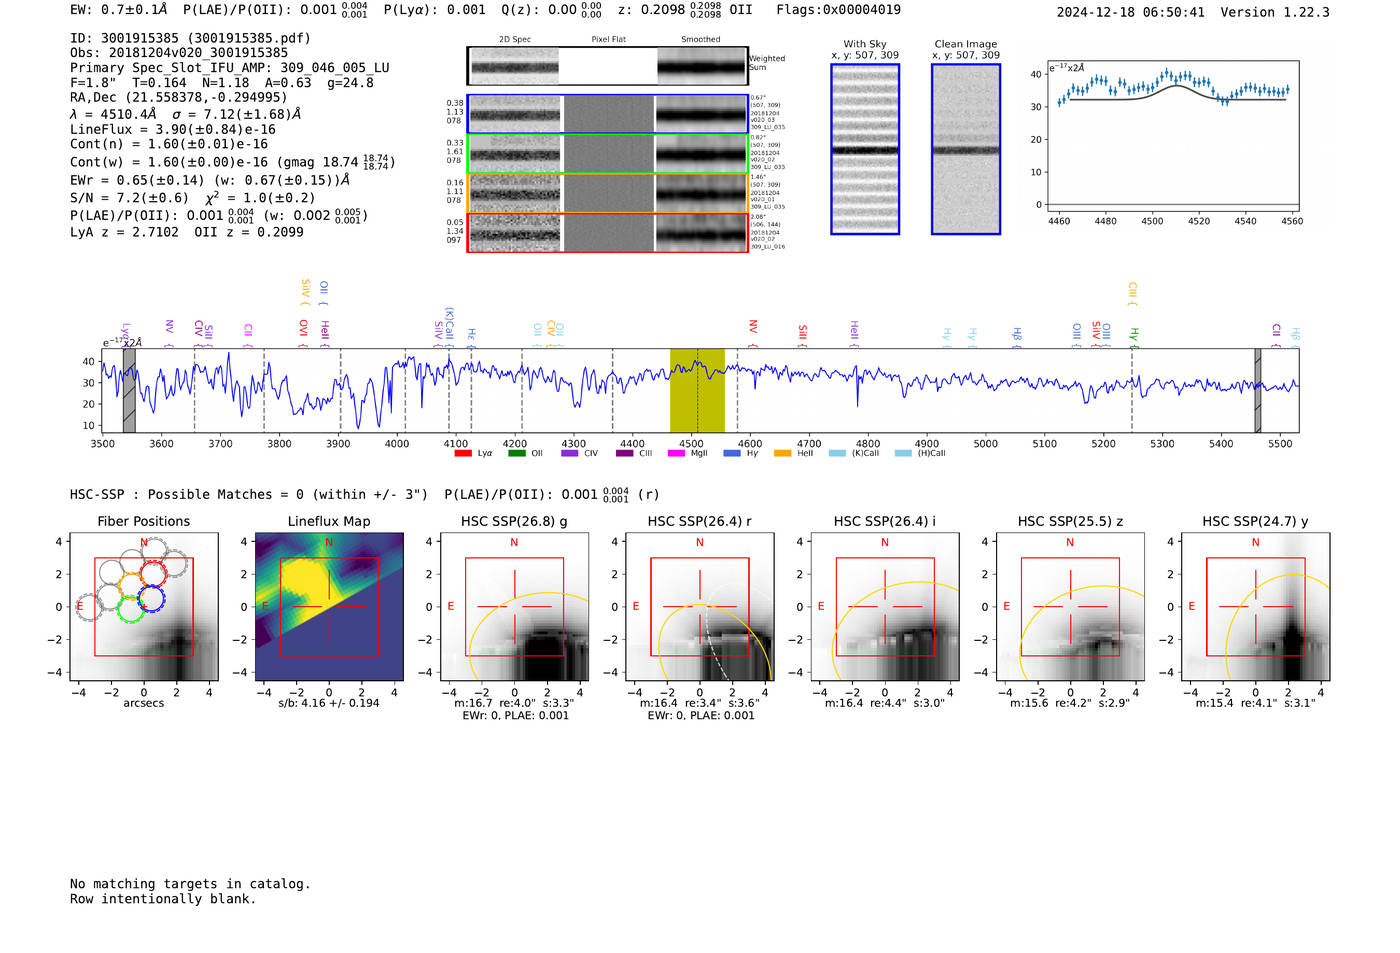Select the HSC SSP(26.8) g image
Image resolution: width=1400 pixels, height=953 pixels.
(x=514, y=606)
